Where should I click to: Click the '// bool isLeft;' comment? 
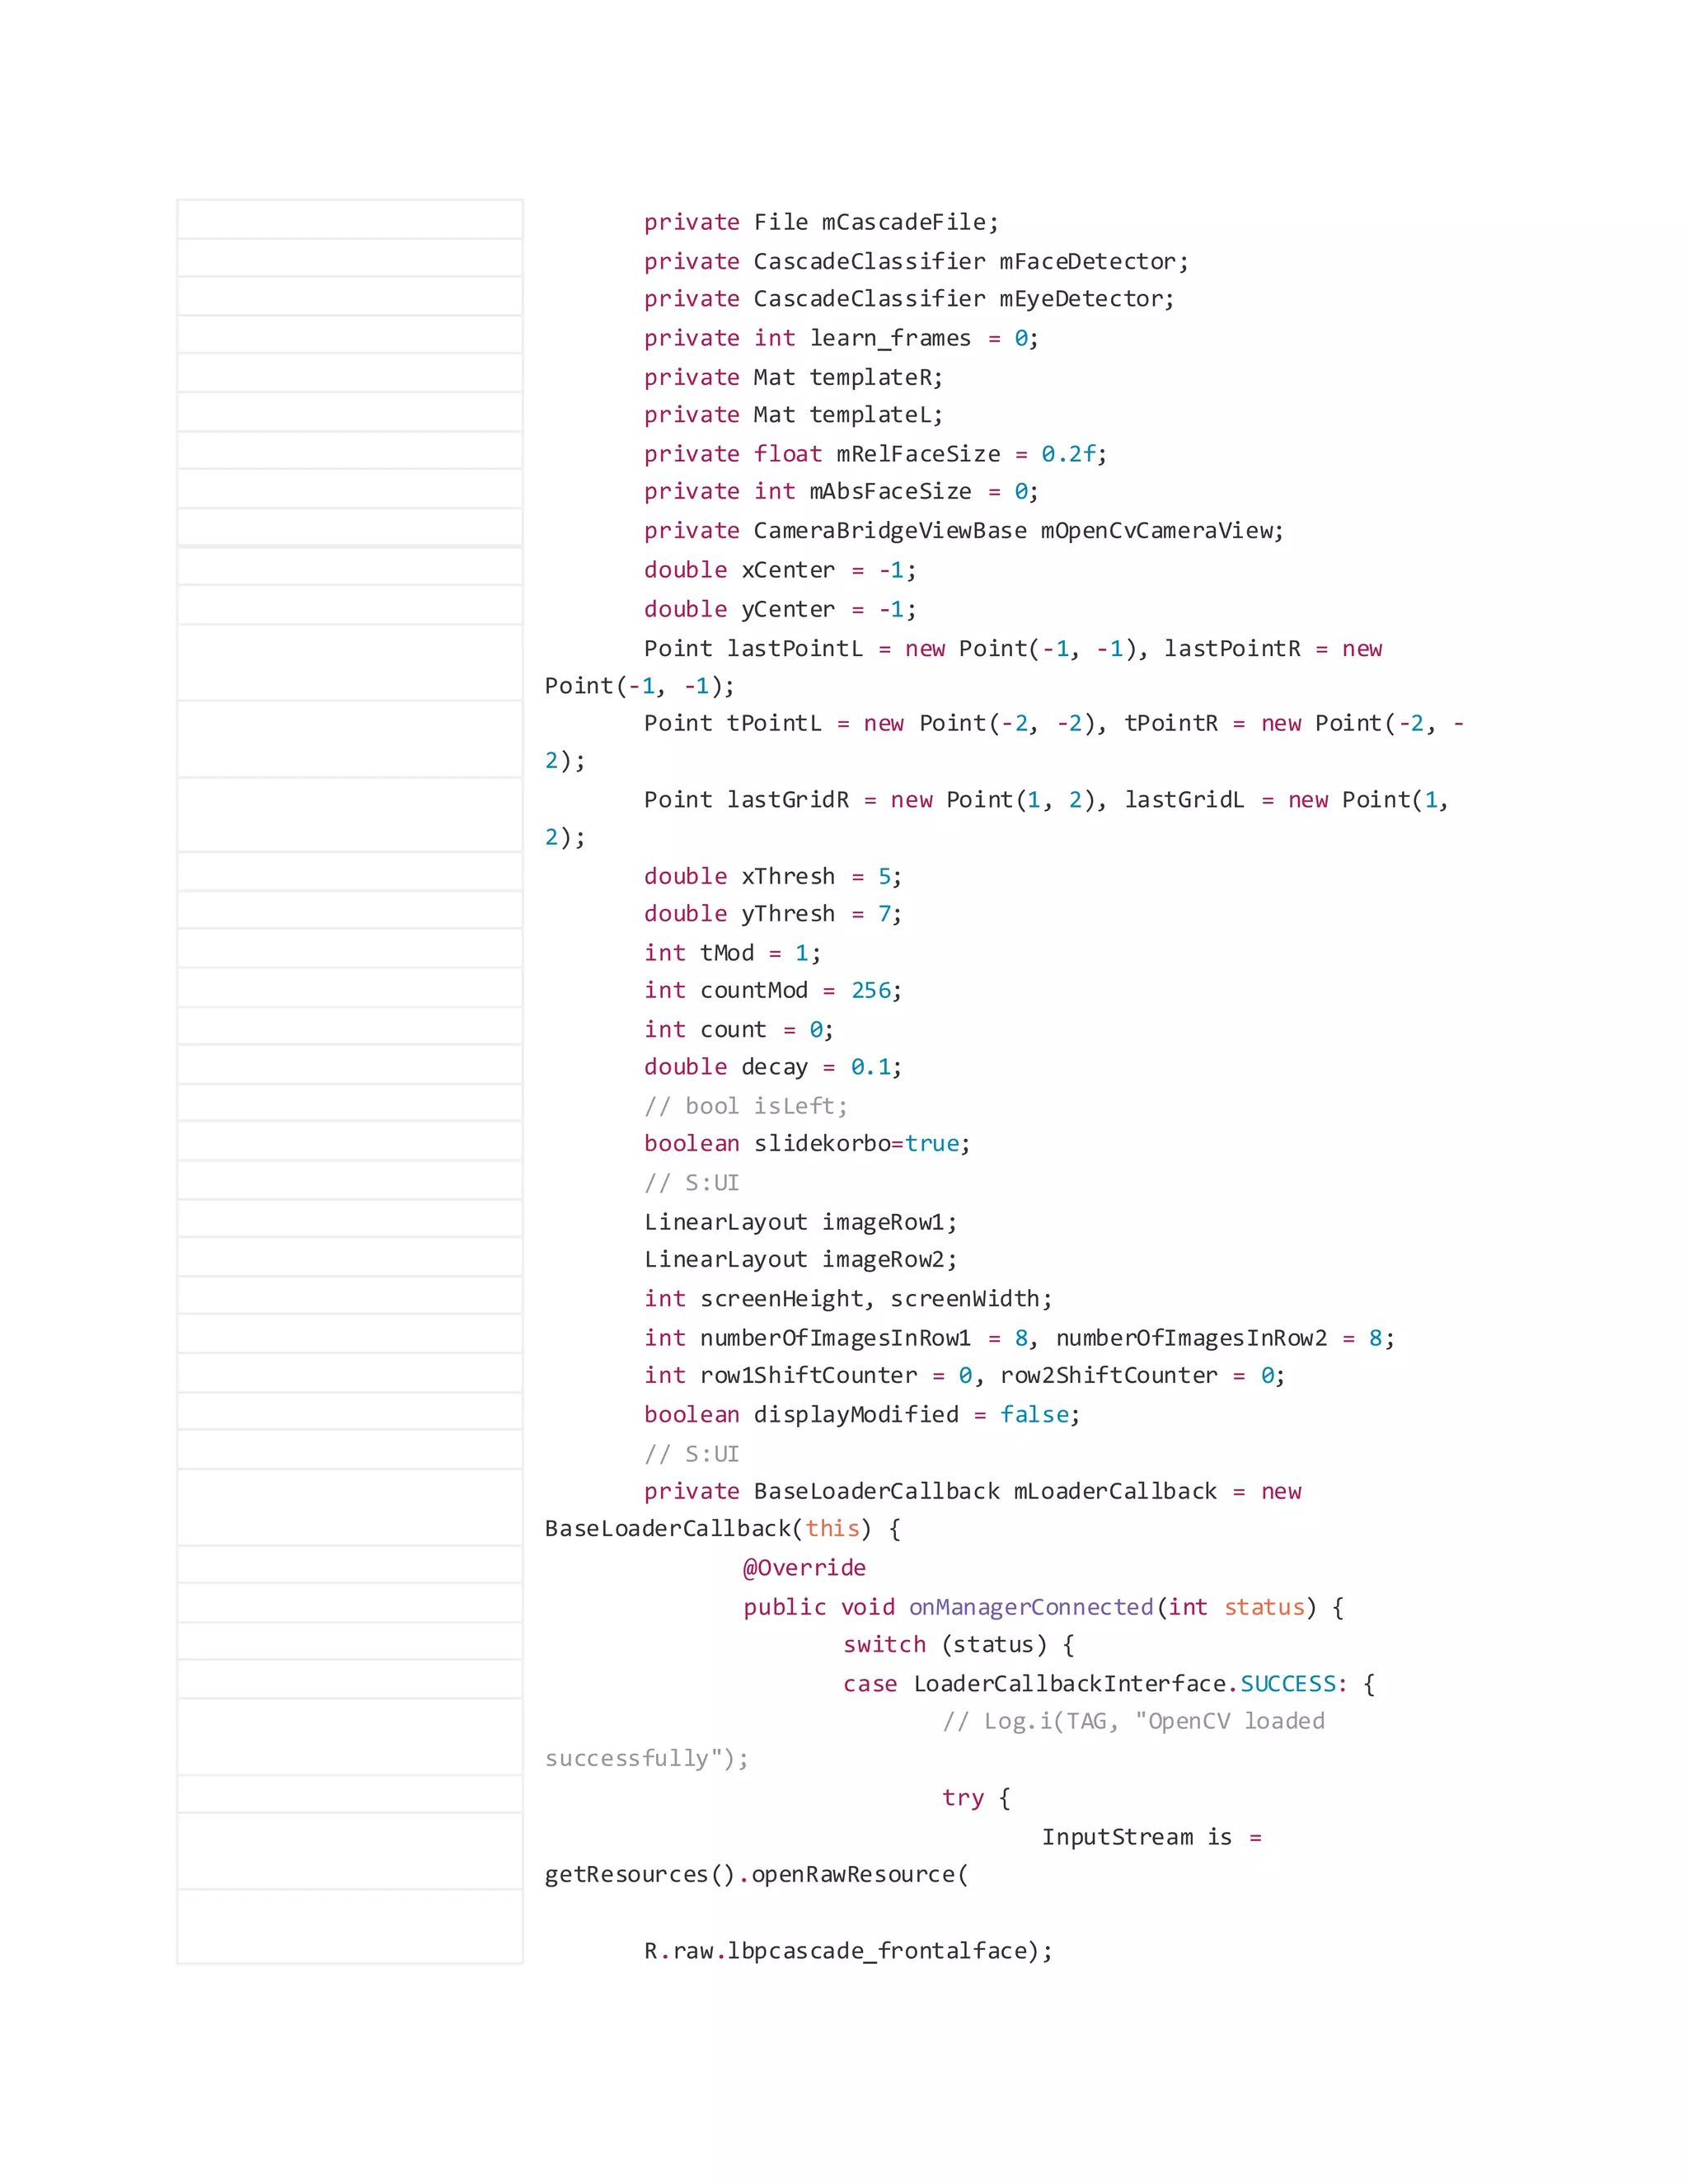click(x=745, y=1106)
